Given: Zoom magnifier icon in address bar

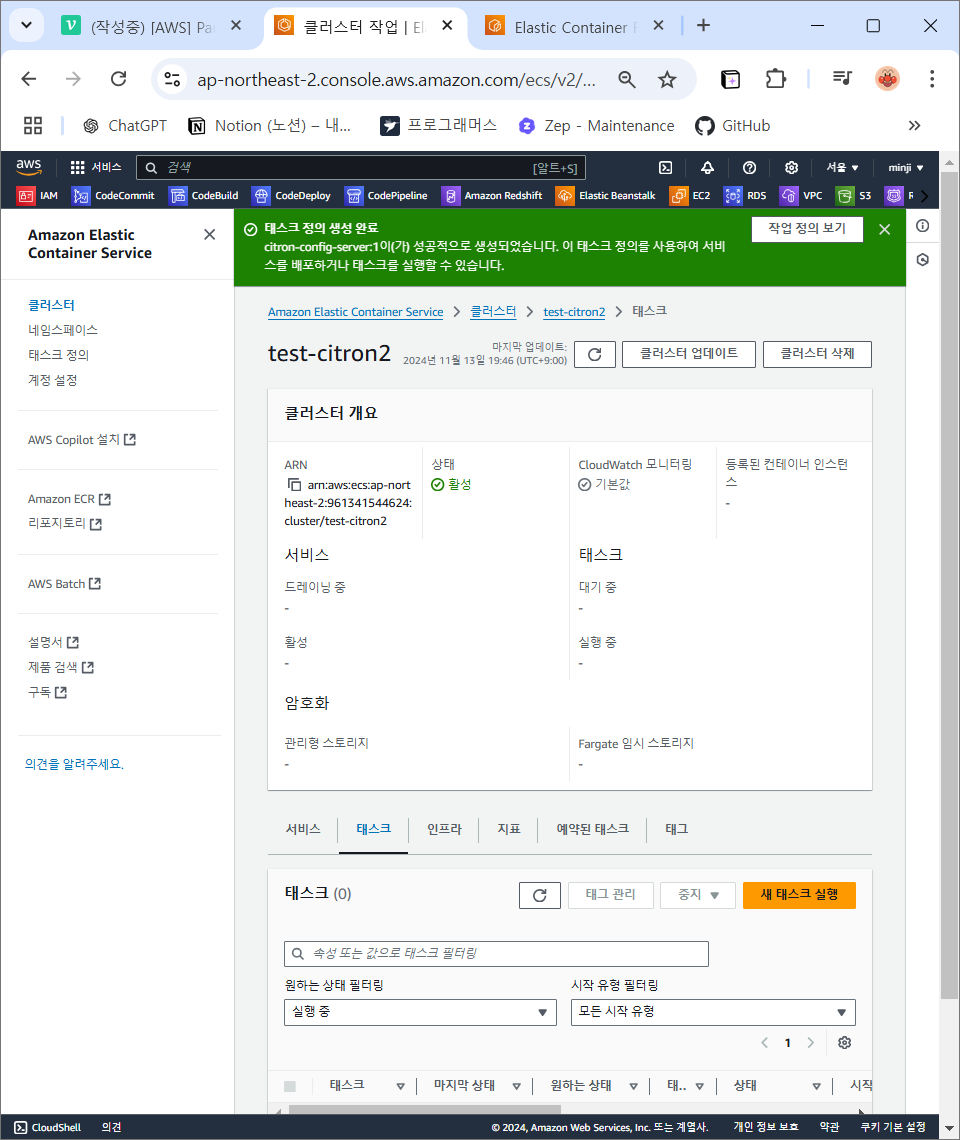Looking at the screenshot, I should [627, 79].
